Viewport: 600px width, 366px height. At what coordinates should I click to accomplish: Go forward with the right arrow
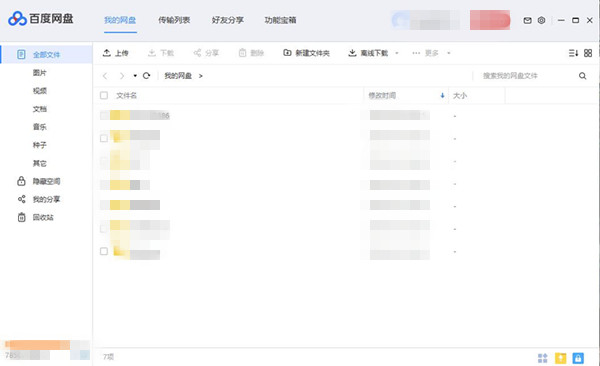click(x=122, y=76)
